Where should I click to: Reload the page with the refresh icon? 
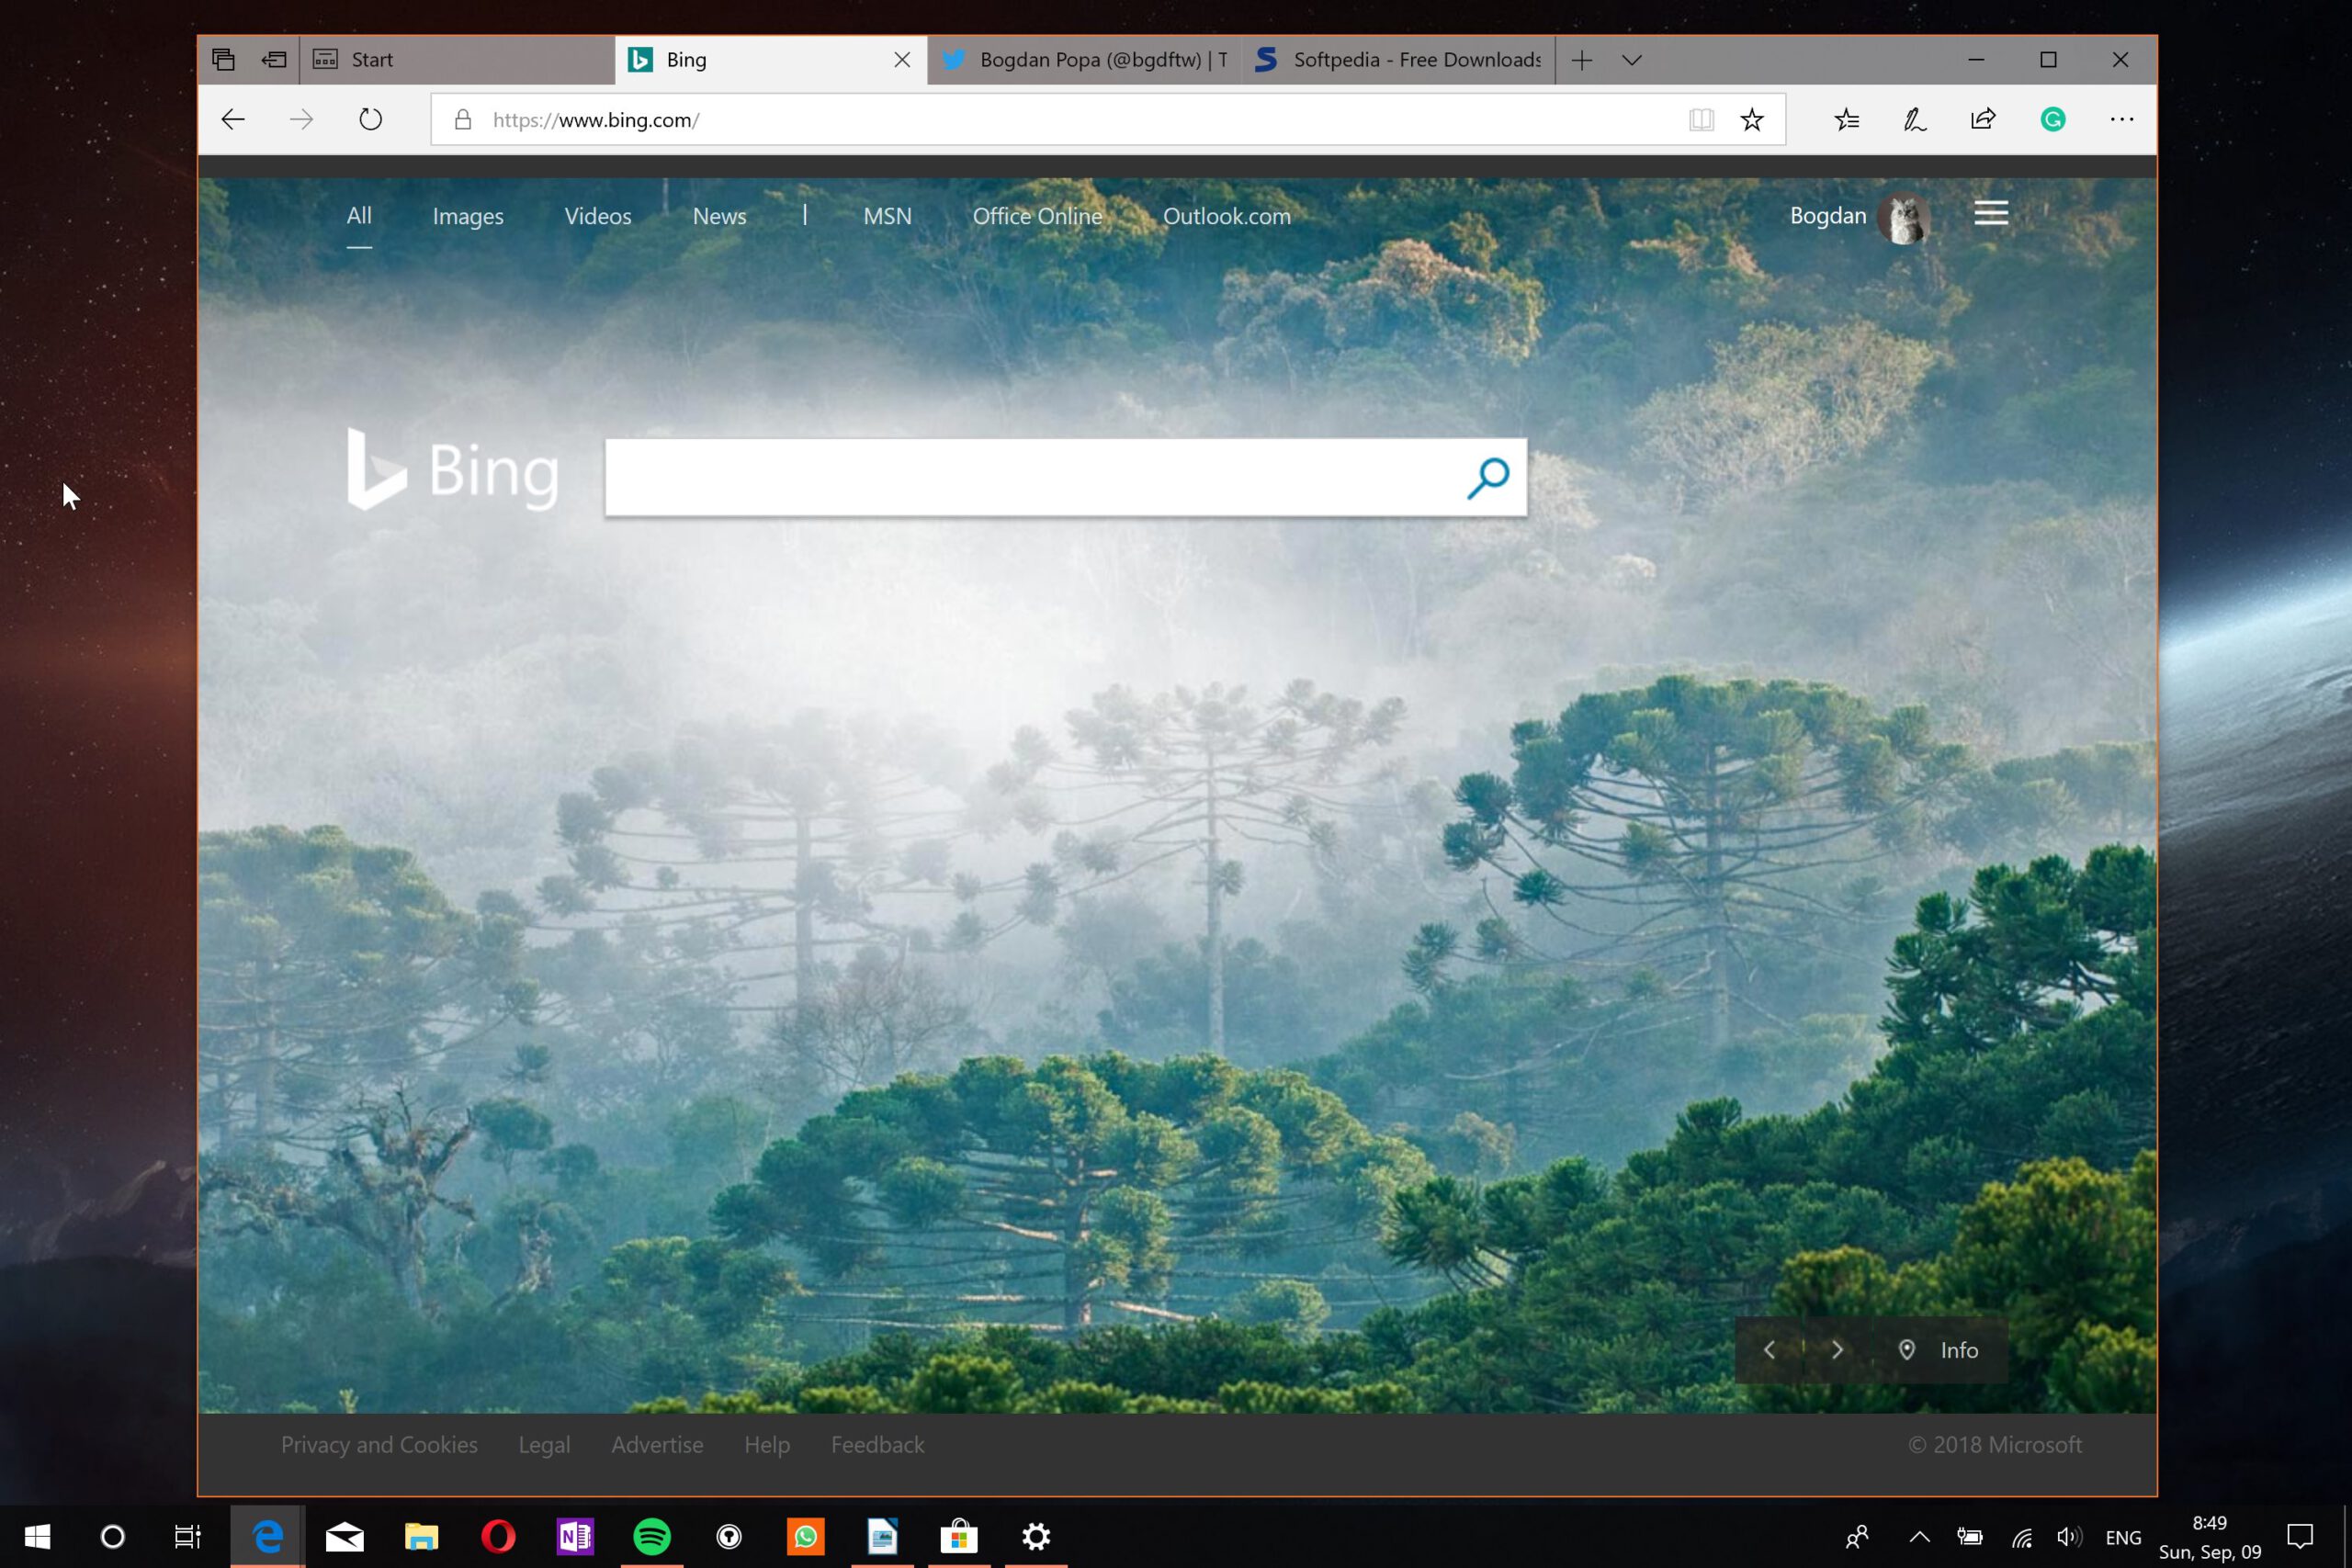pyautogui.click(x=369, y=119)
